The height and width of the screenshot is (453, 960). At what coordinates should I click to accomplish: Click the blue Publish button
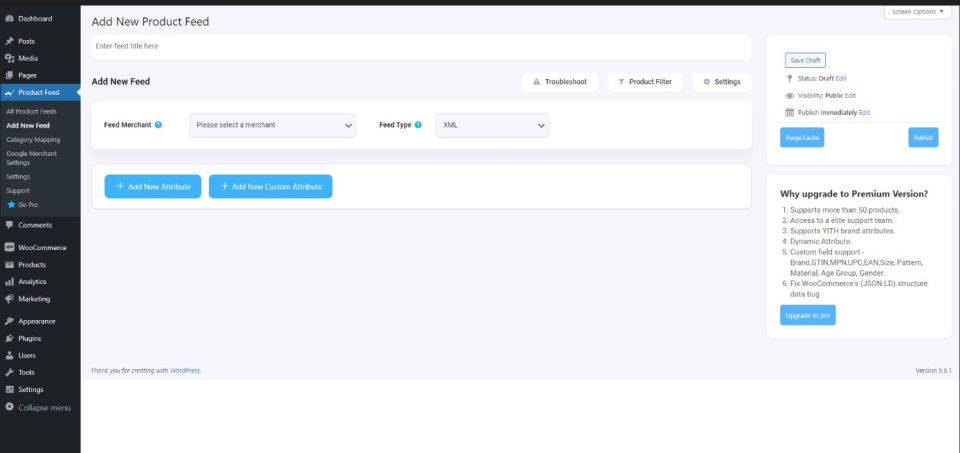[922, 138]
